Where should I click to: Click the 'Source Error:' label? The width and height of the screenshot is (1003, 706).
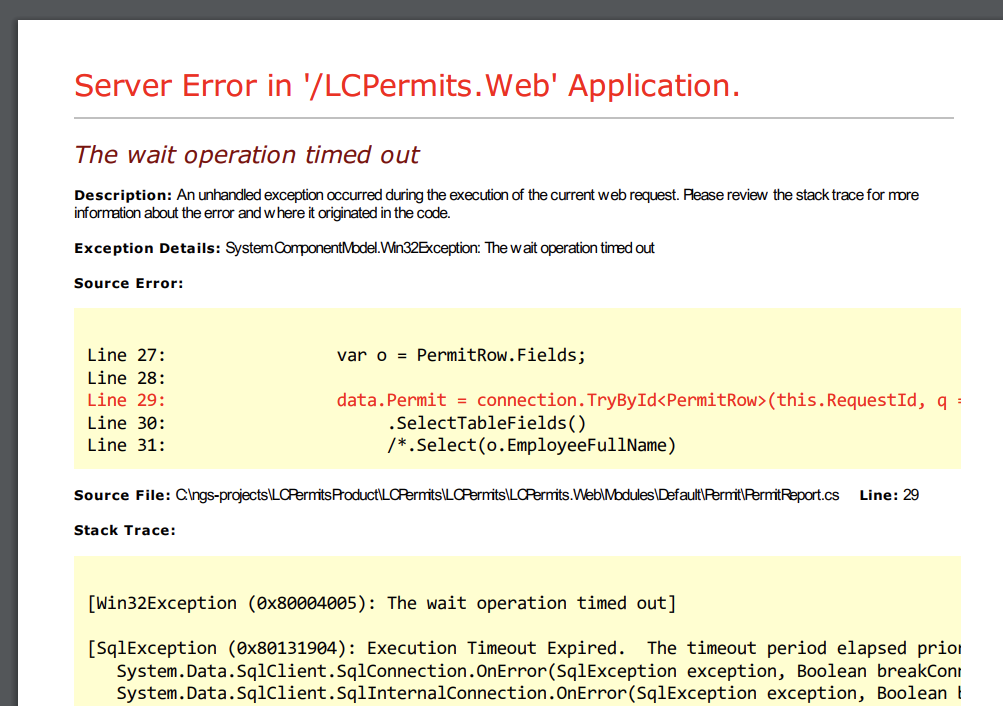tap(129, 283)
